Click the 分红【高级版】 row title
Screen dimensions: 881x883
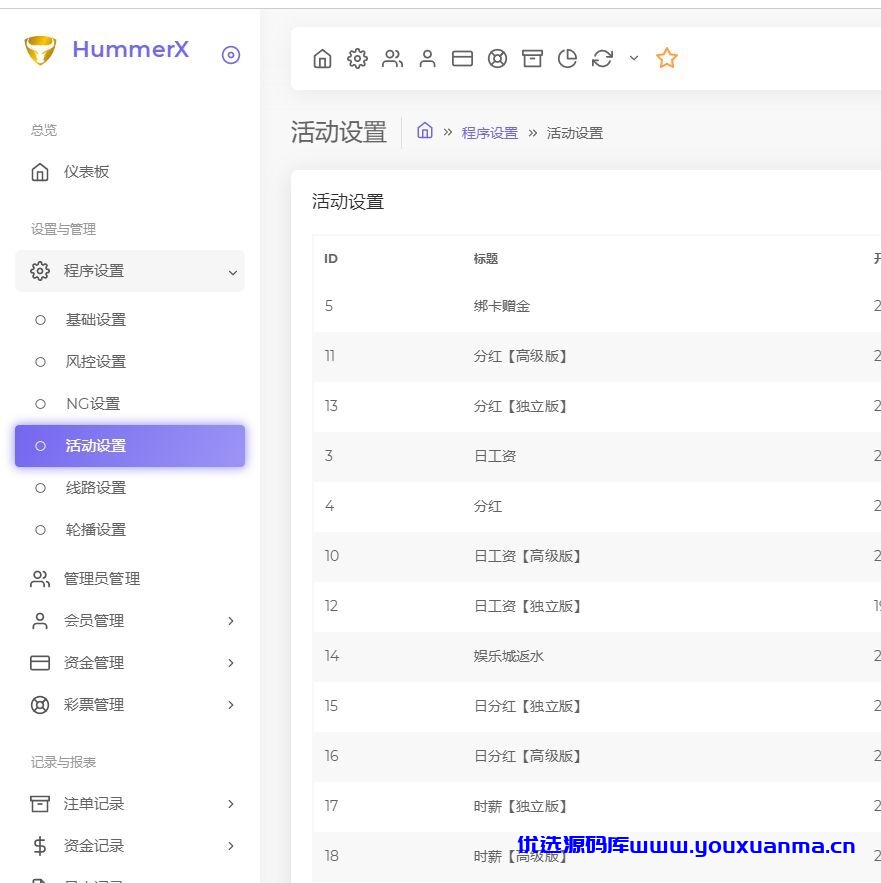520,356
